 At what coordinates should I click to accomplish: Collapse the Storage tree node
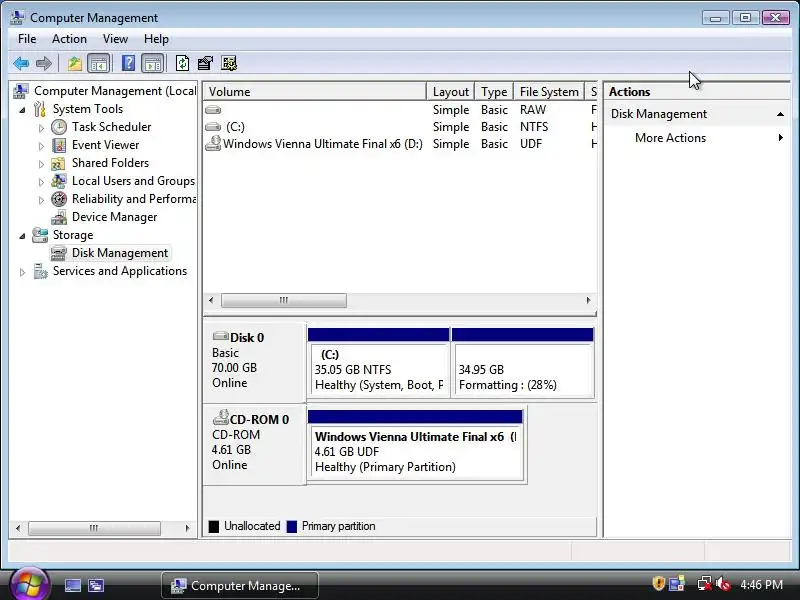click(22, 236)
